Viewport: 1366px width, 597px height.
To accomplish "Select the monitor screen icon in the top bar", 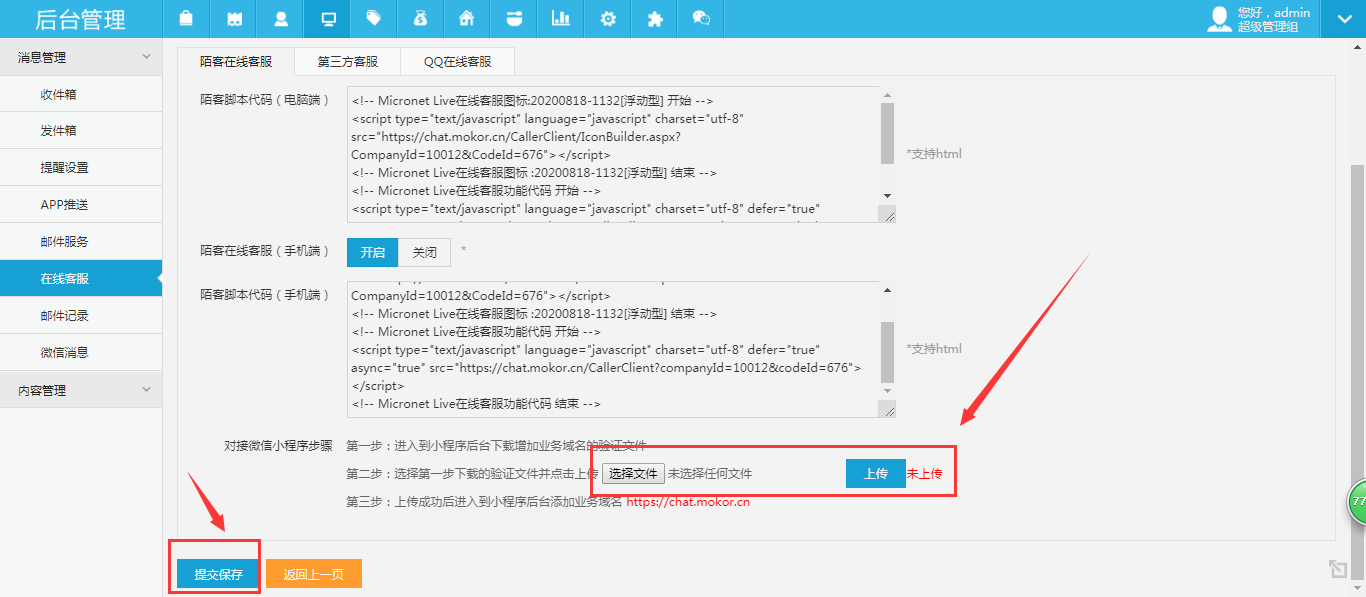I will coord(327,18).
